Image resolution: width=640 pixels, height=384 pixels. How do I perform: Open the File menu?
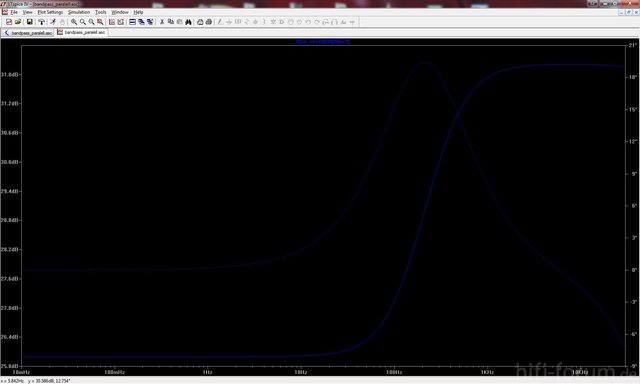coord(14,12)
